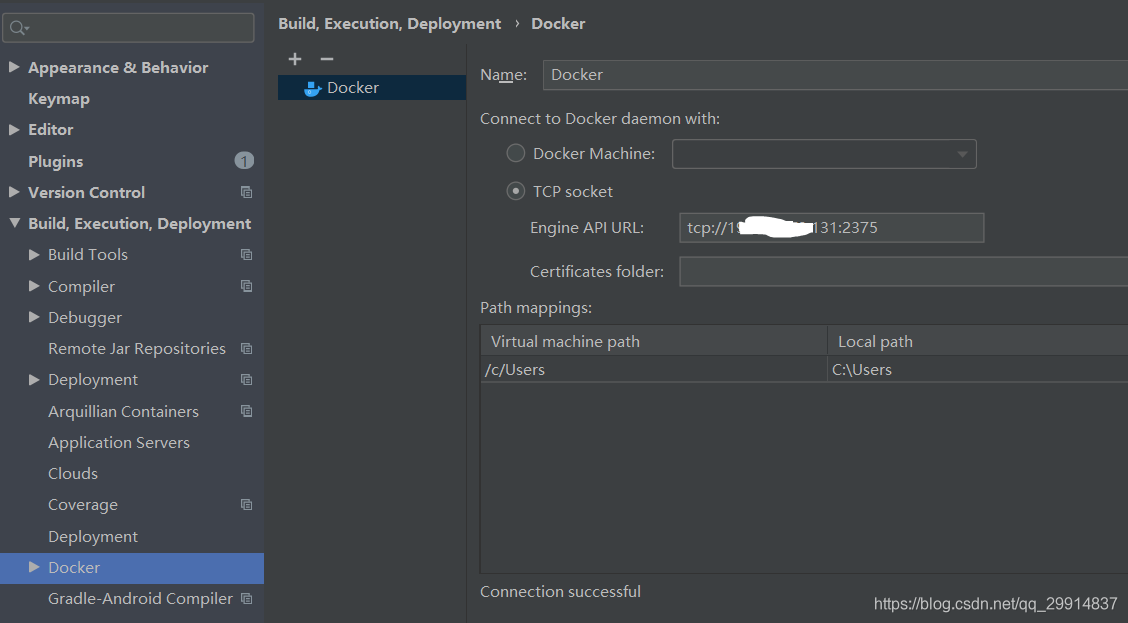Viewport: 1128px width, 623px height.
Task: Select the Docker Machine radio button
Action: [516, 153]
